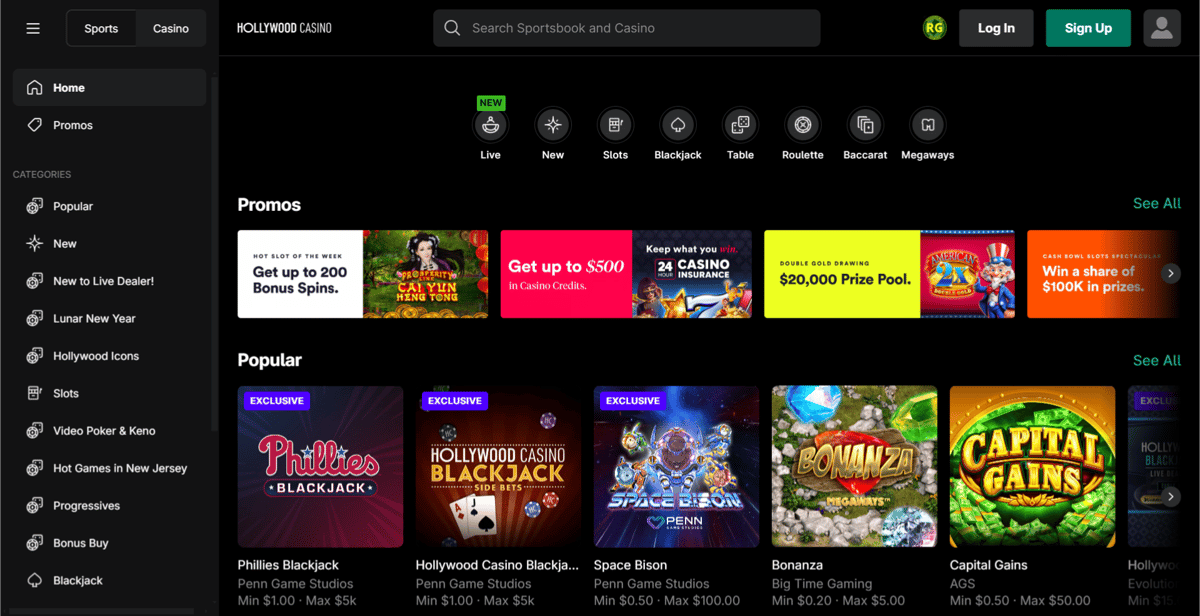Click the Lunar New Year sidebar icon
This screenshot has width=1200, height=616.
pos(35,319)
